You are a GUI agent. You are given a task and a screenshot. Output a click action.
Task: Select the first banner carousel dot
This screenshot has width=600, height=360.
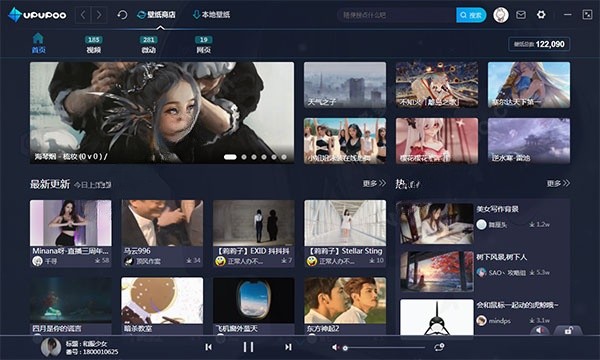point(230,157)
